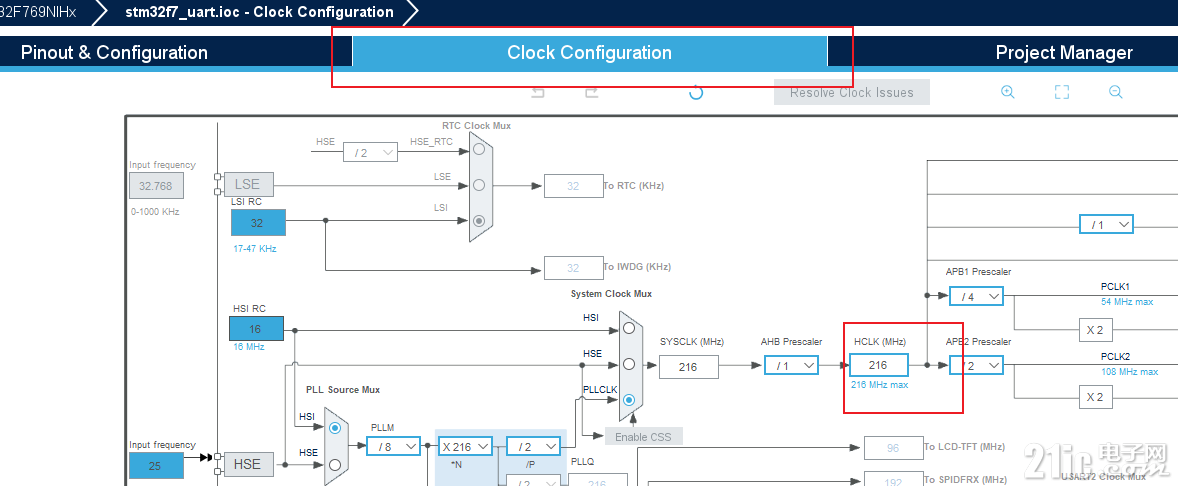Viewport: 1178px width, 486px height.
Task: Select HSE input on RTC Clock Mux
Action: pyautogui.click(x=479, y=149)
